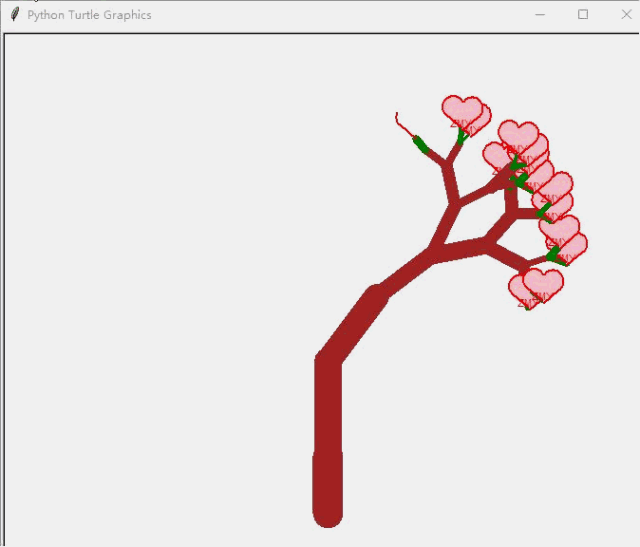Minimize the Python Turtle Graphics window
This screenshot has width=640, height=547.
tap(540, 15)
